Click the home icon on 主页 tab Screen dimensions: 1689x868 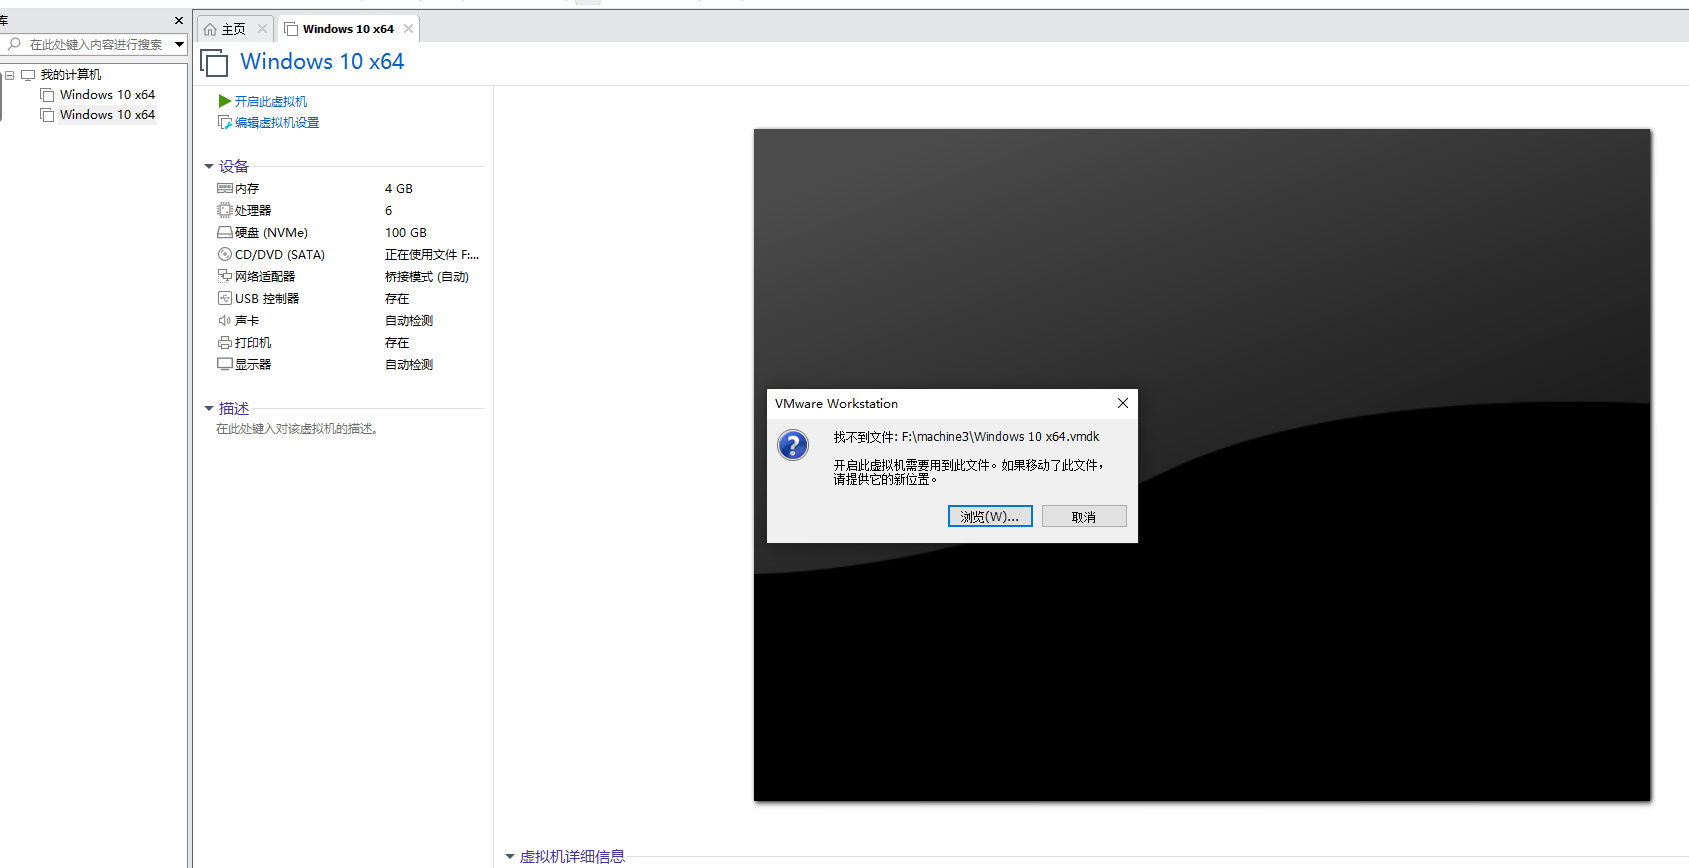210,29
